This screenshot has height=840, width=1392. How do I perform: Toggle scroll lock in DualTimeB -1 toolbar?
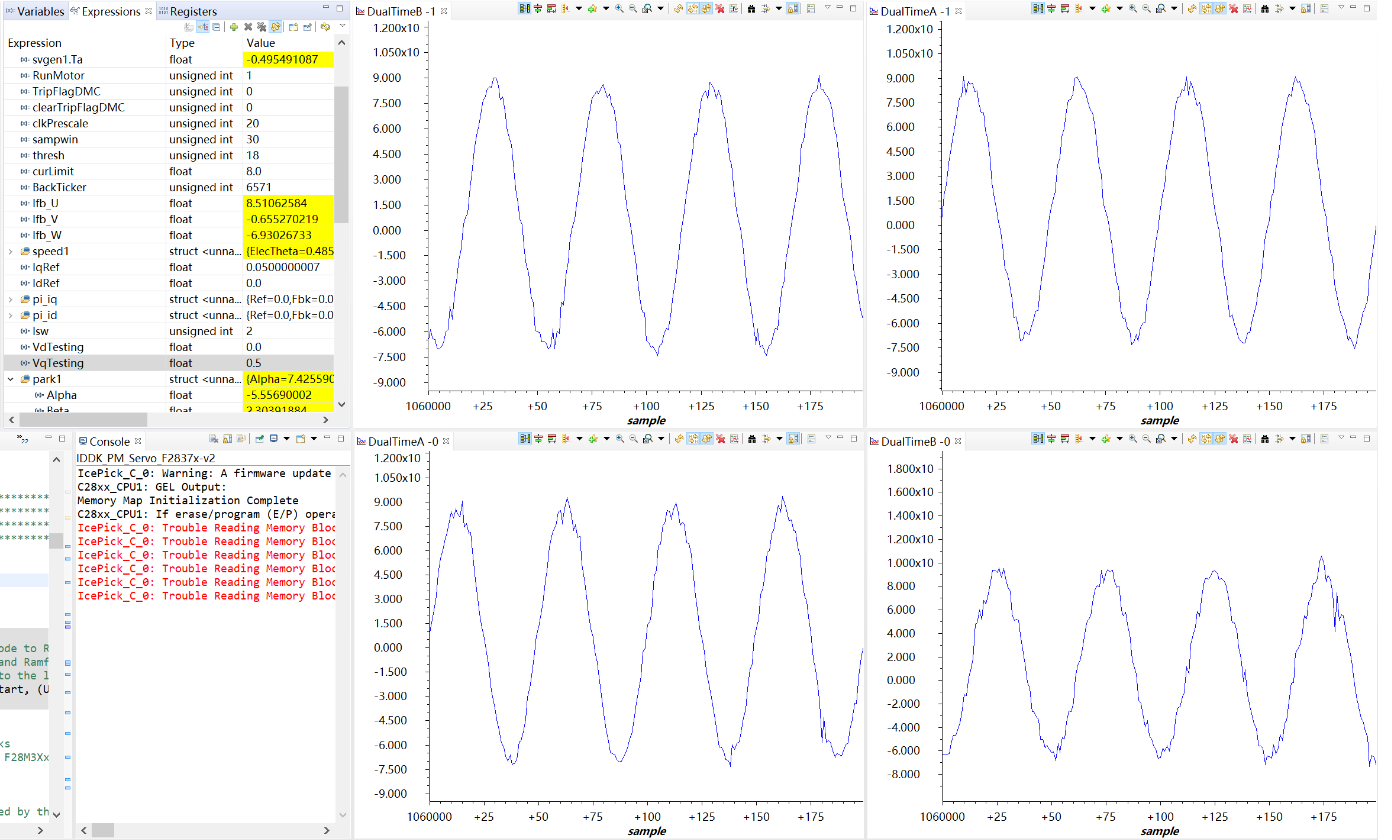click(793, 9)
